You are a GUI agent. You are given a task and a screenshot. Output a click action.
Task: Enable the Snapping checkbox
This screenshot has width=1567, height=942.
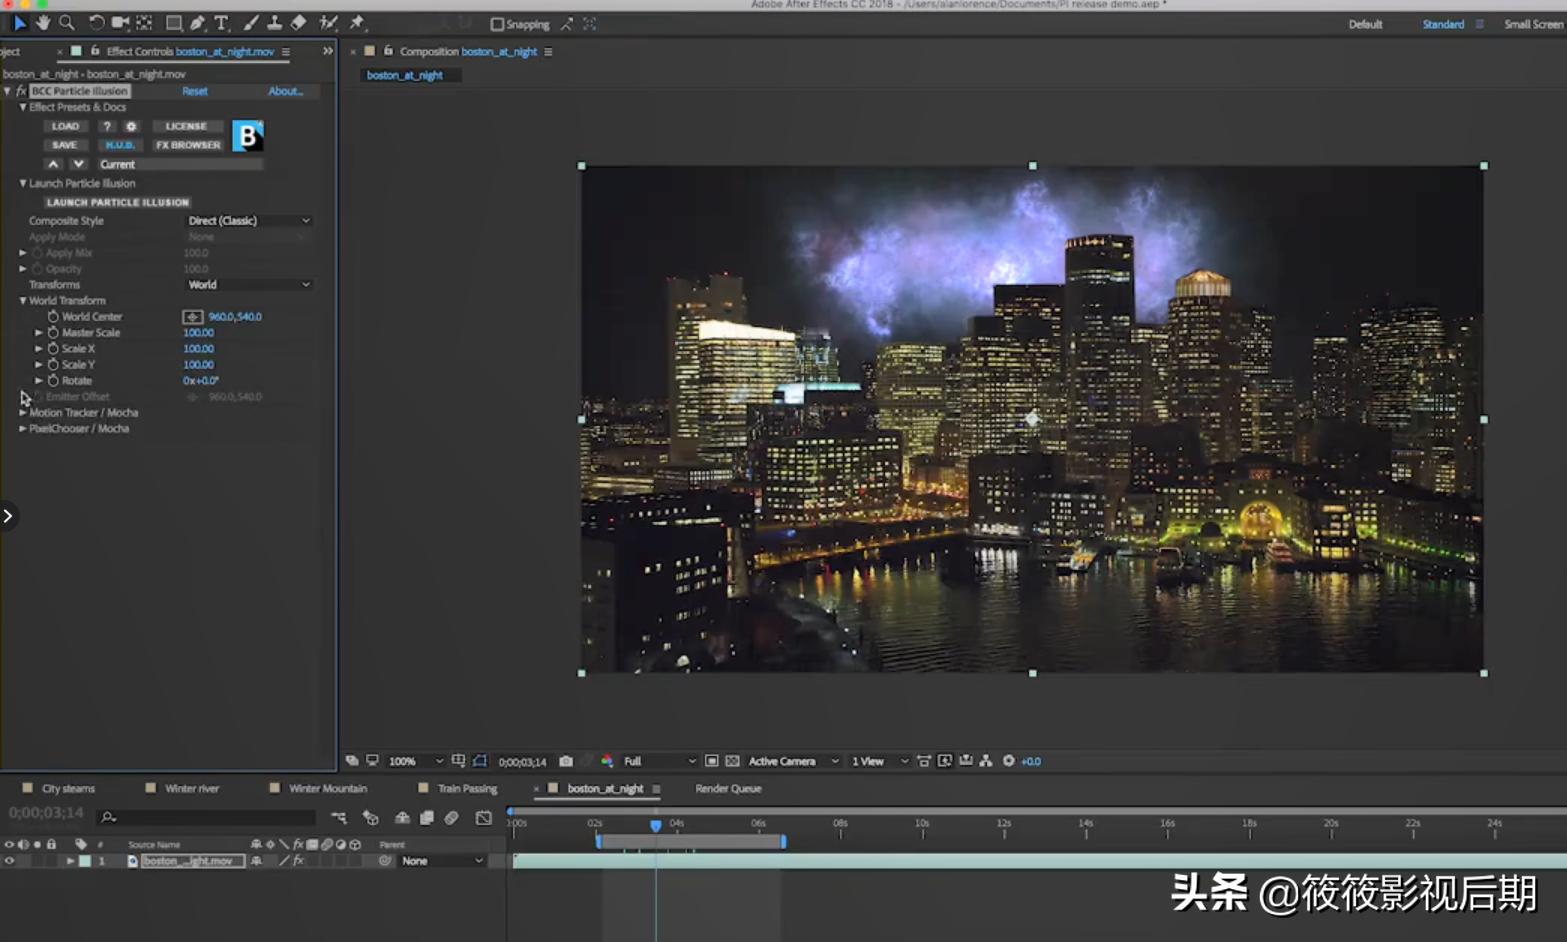pyautogui.click(x=497, y=24)
